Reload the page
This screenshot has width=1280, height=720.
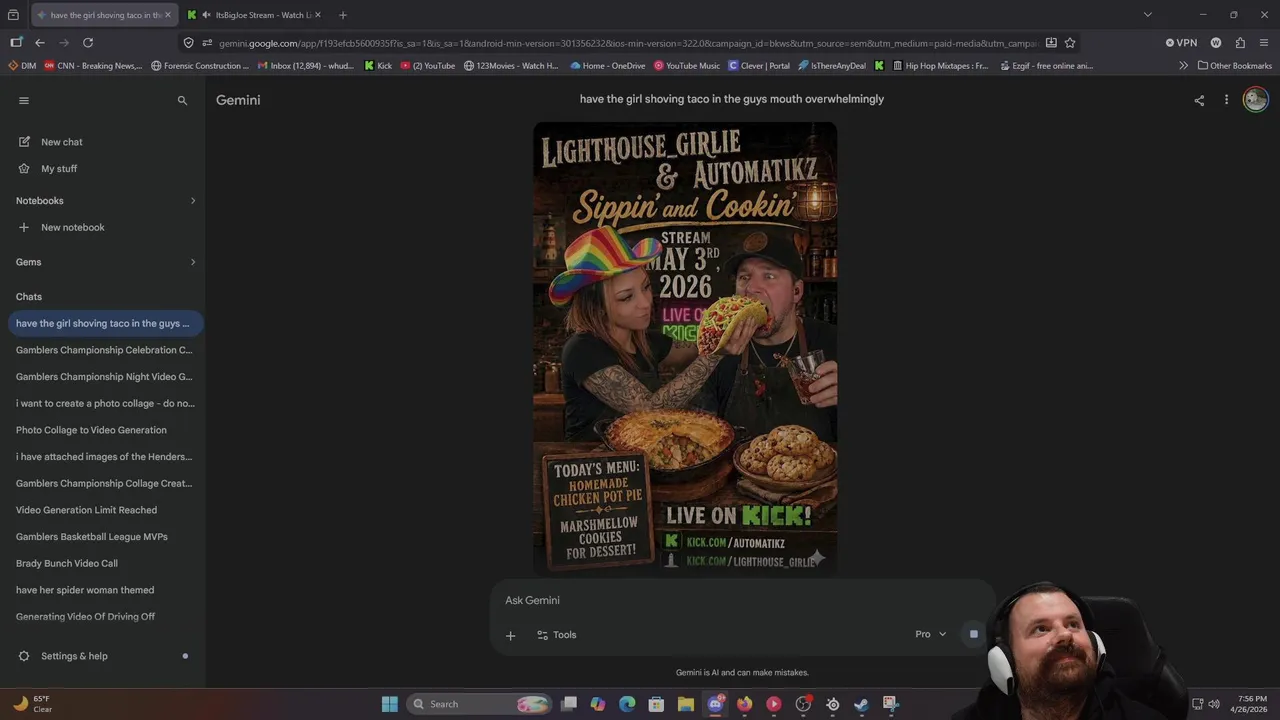[x=88, y=43]
